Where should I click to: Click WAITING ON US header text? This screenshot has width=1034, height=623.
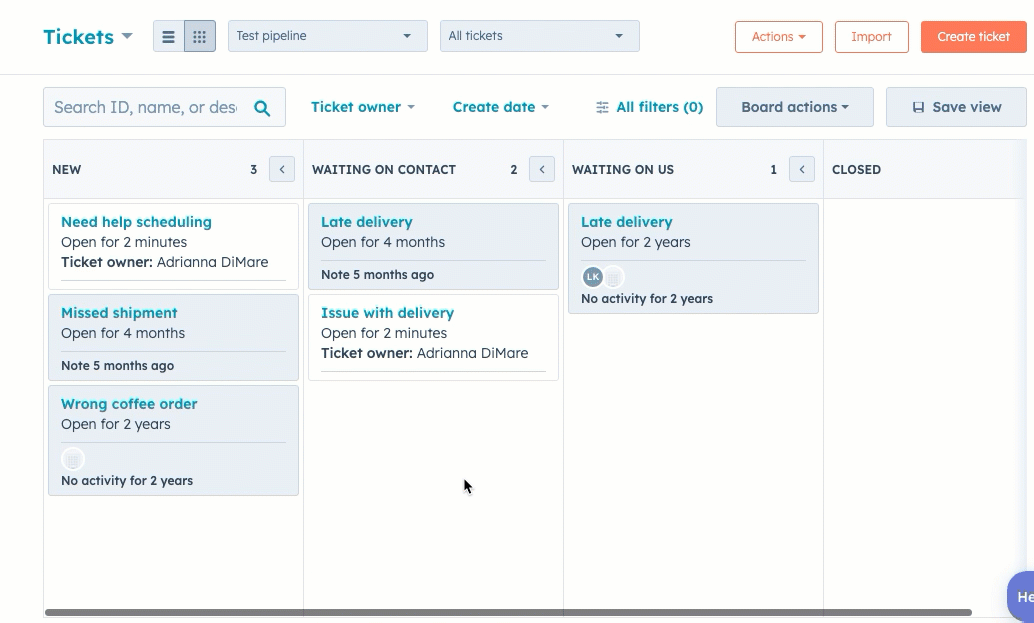[623, 169]
